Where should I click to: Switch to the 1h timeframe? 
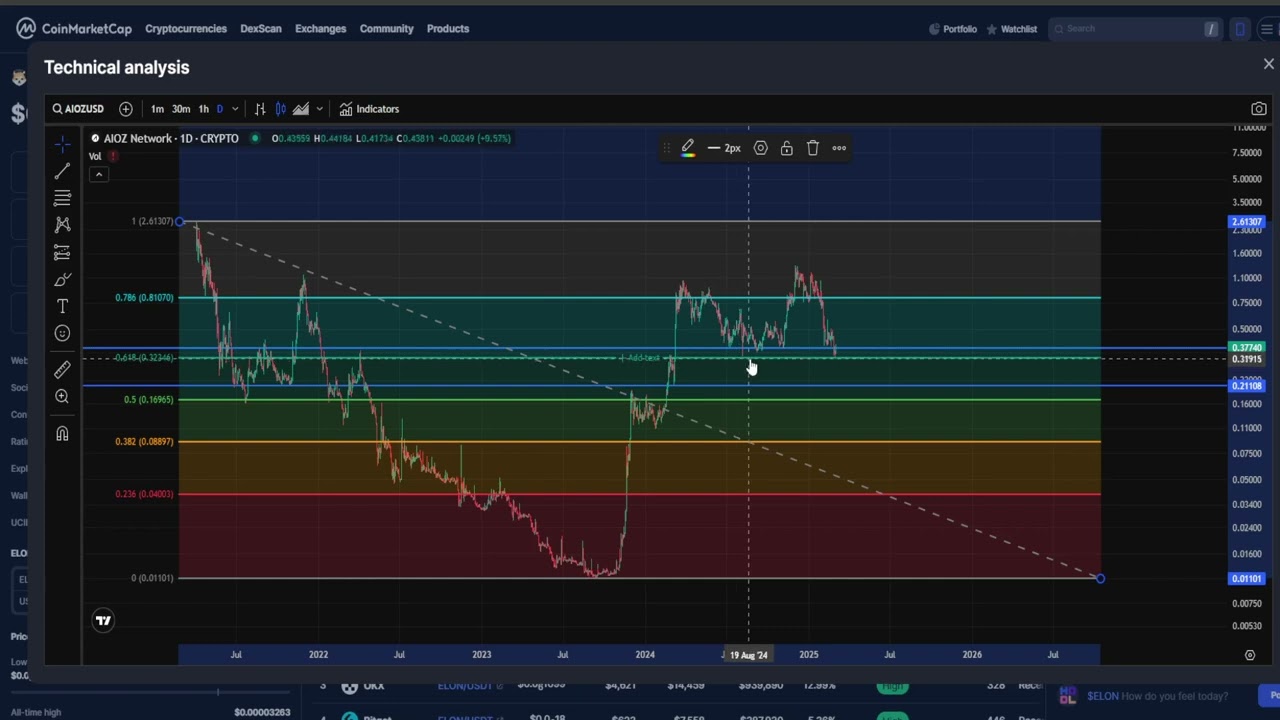click(x=204, y=109)
